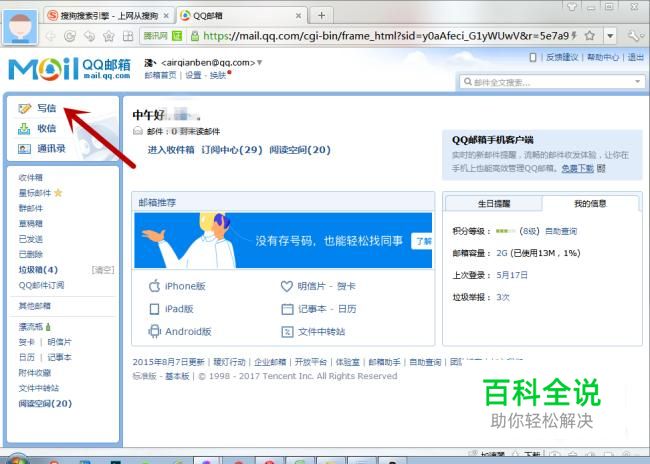Click the QQ邮箱 Mail logo
Viewport: 650px width, 464px height.
coord(69,69)
